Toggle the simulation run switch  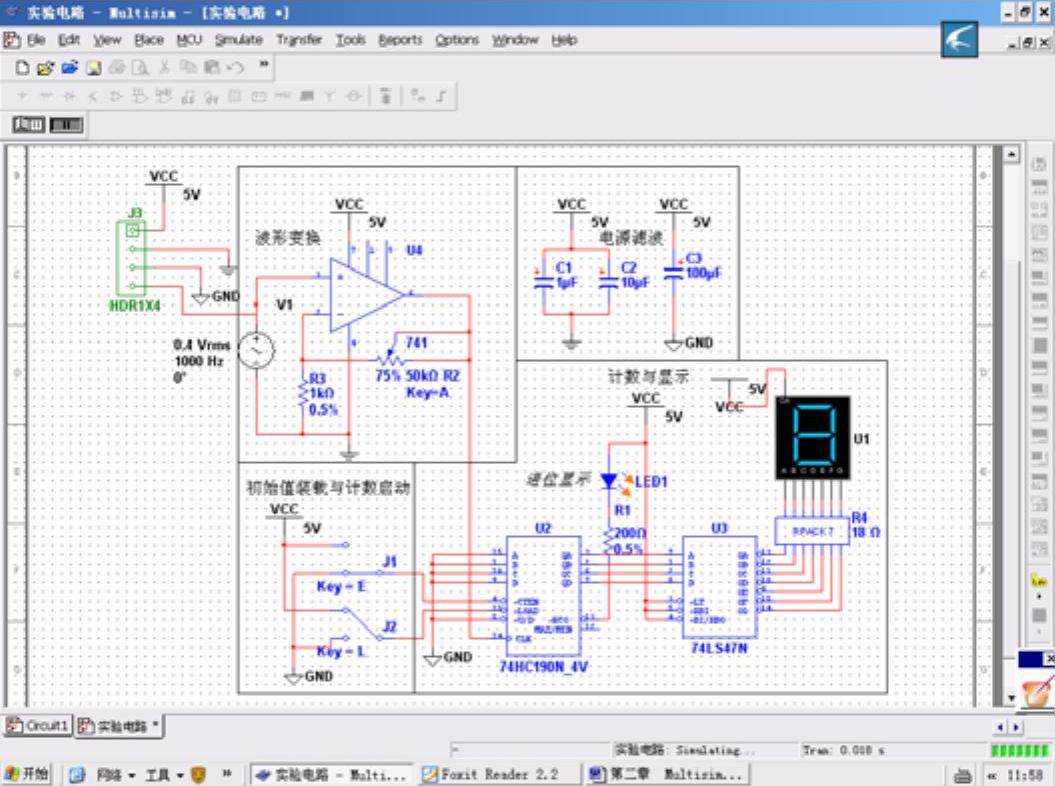(x=28, y=124)
